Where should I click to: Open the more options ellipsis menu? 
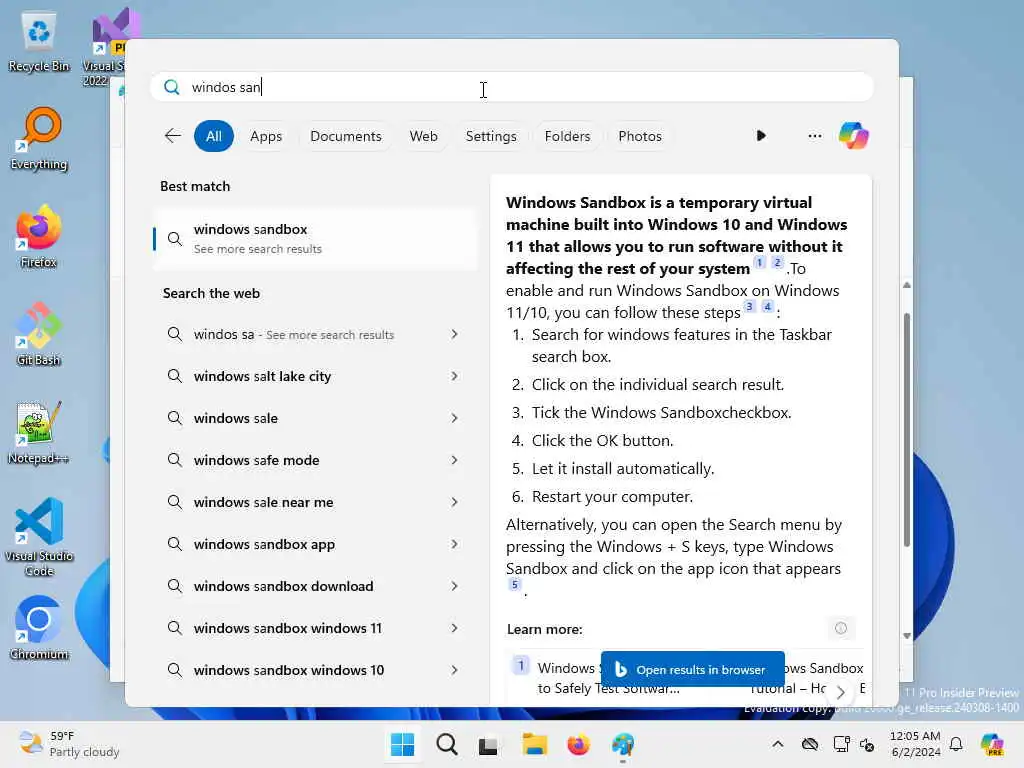point(814,136)
